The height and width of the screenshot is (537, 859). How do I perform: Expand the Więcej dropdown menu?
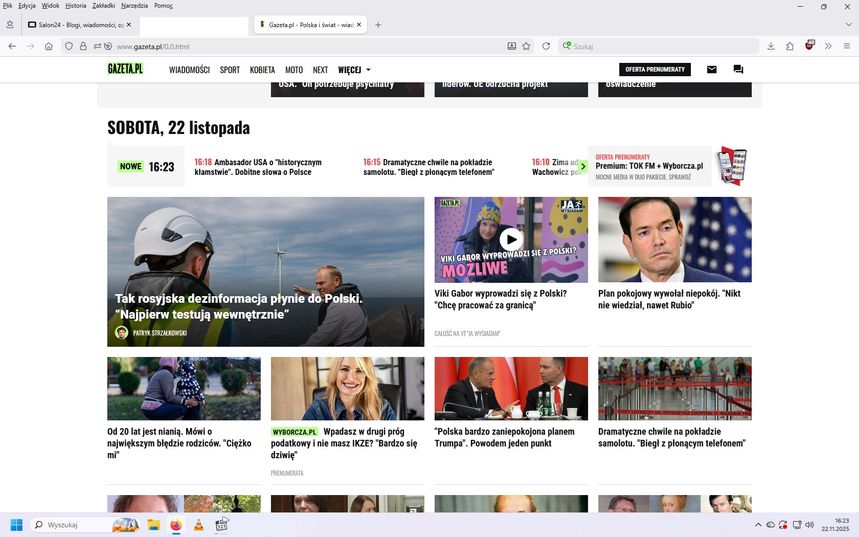pyautogui.click(x=354, y=70)
